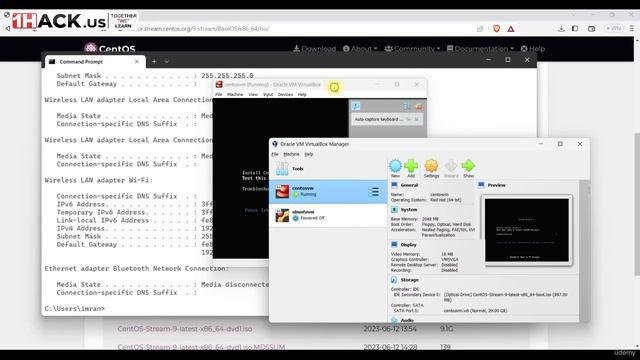This screenshot has height=360, width=640.
Task: Click the notification center icon in VM window
Action: point(356,106)
